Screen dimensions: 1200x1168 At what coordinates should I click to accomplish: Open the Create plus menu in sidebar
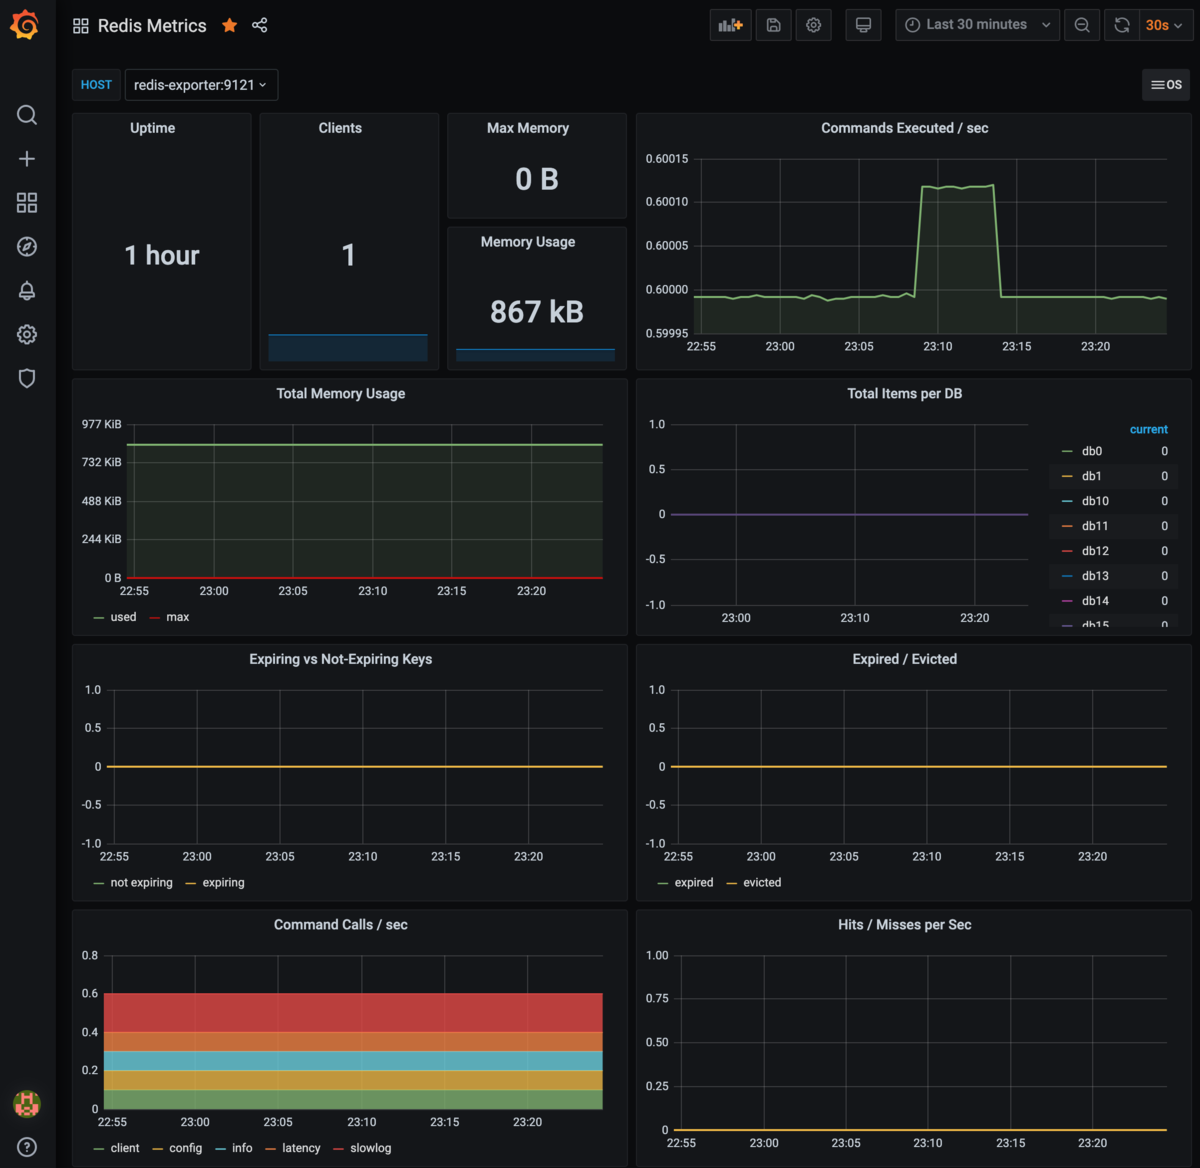tap(27, 159)
